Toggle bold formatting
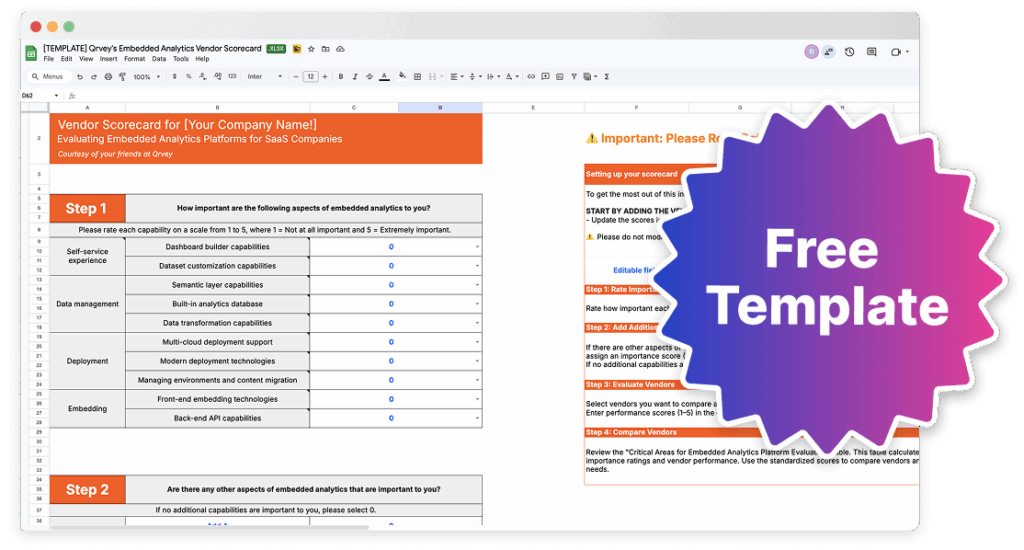The height and width of the screenshot is (550, 1024). tap(341, 77)
